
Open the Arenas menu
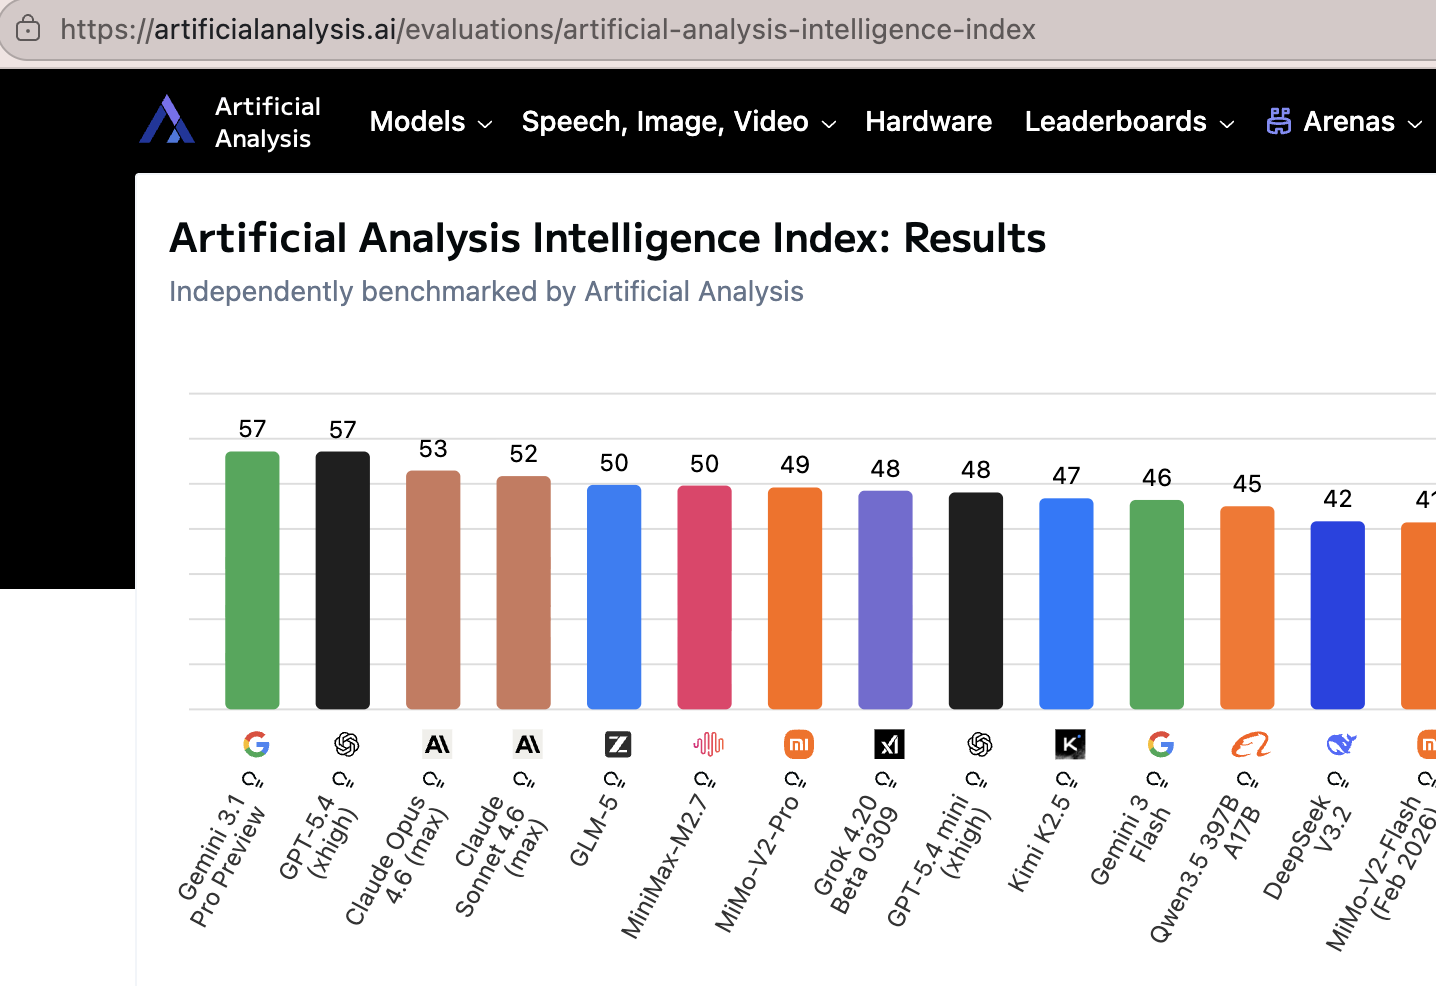point(1345,122)
